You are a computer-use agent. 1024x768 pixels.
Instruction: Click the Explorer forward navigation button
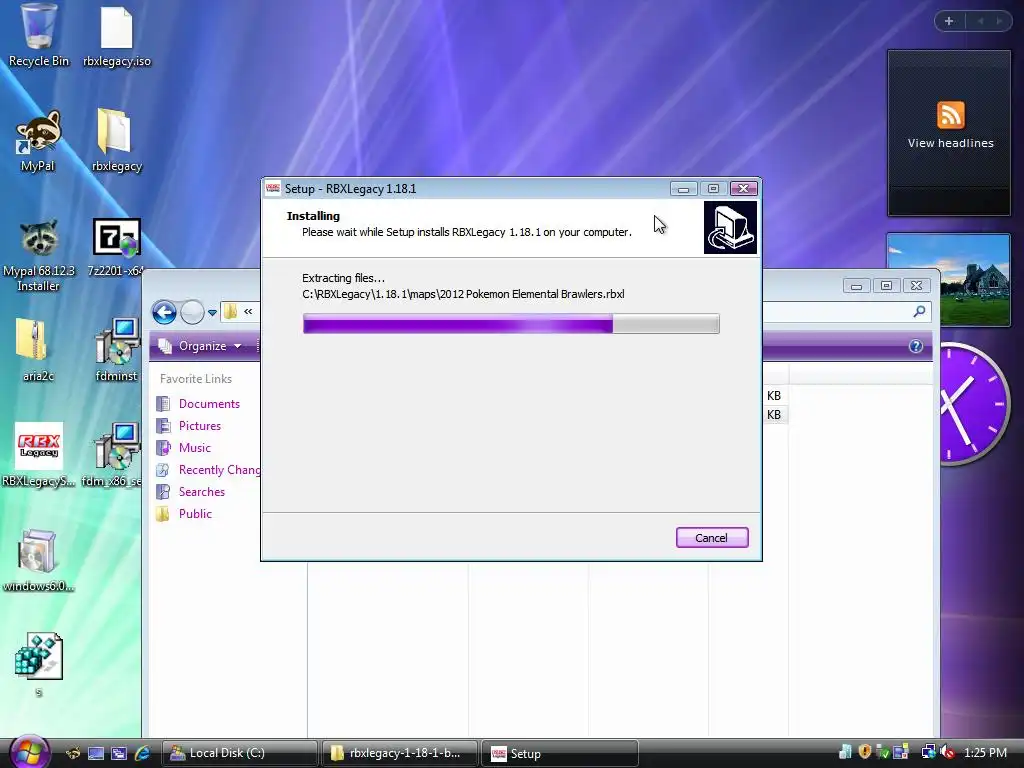(192, 312)
